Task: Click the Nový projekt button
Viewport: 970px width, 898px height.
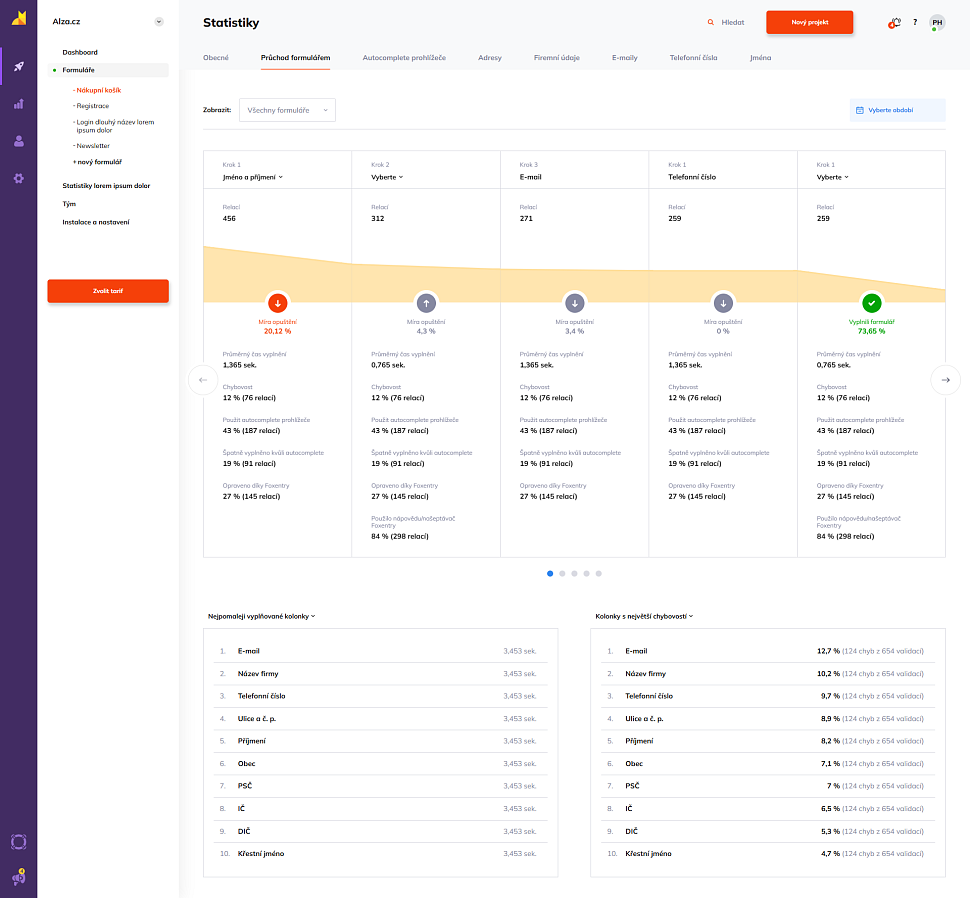Action: [x=809, y=22]
